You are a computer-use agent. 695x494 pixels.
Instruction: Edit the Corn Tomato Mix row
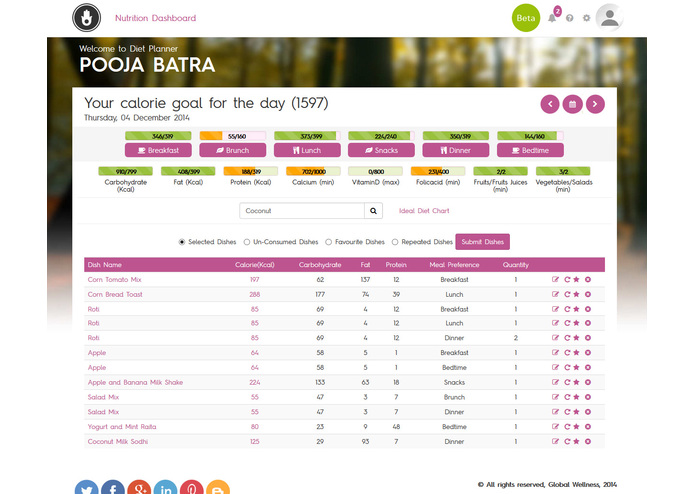point(555,280)
